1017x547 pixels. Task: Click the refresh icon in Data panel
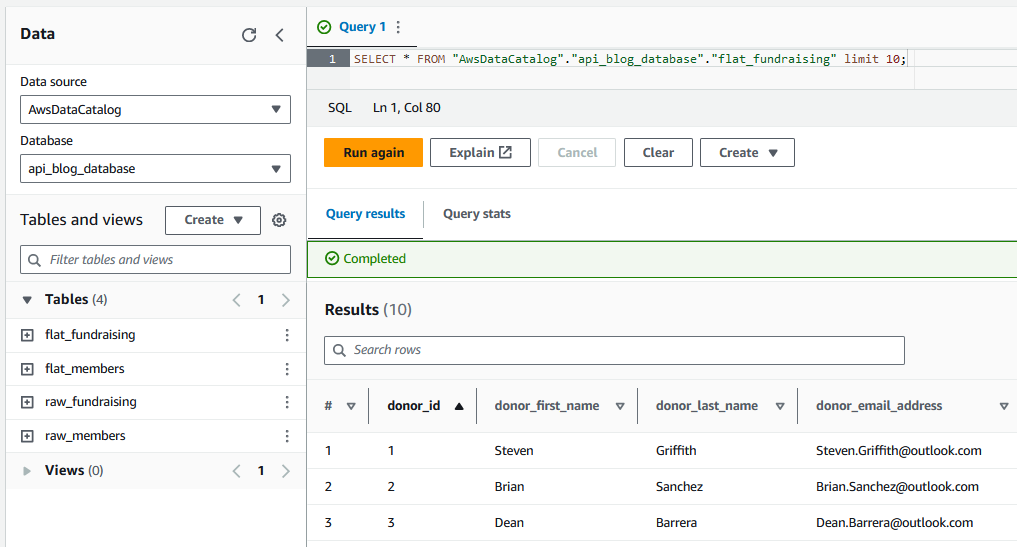pyautogui.click(x=249, y=35)
